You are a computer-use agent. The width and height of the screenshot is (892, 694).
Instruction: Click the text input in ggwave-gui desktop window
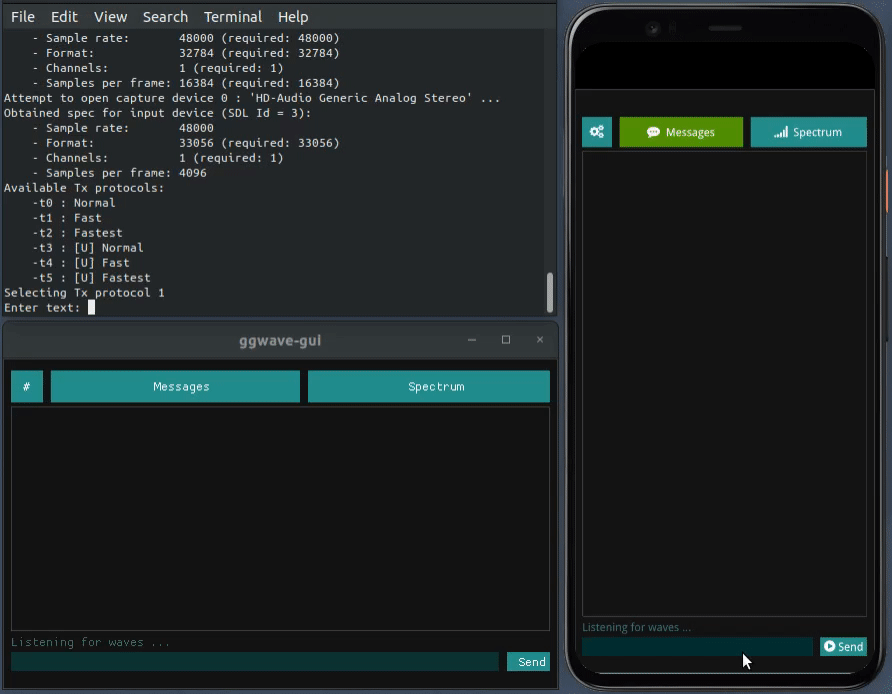click(254, 662)
